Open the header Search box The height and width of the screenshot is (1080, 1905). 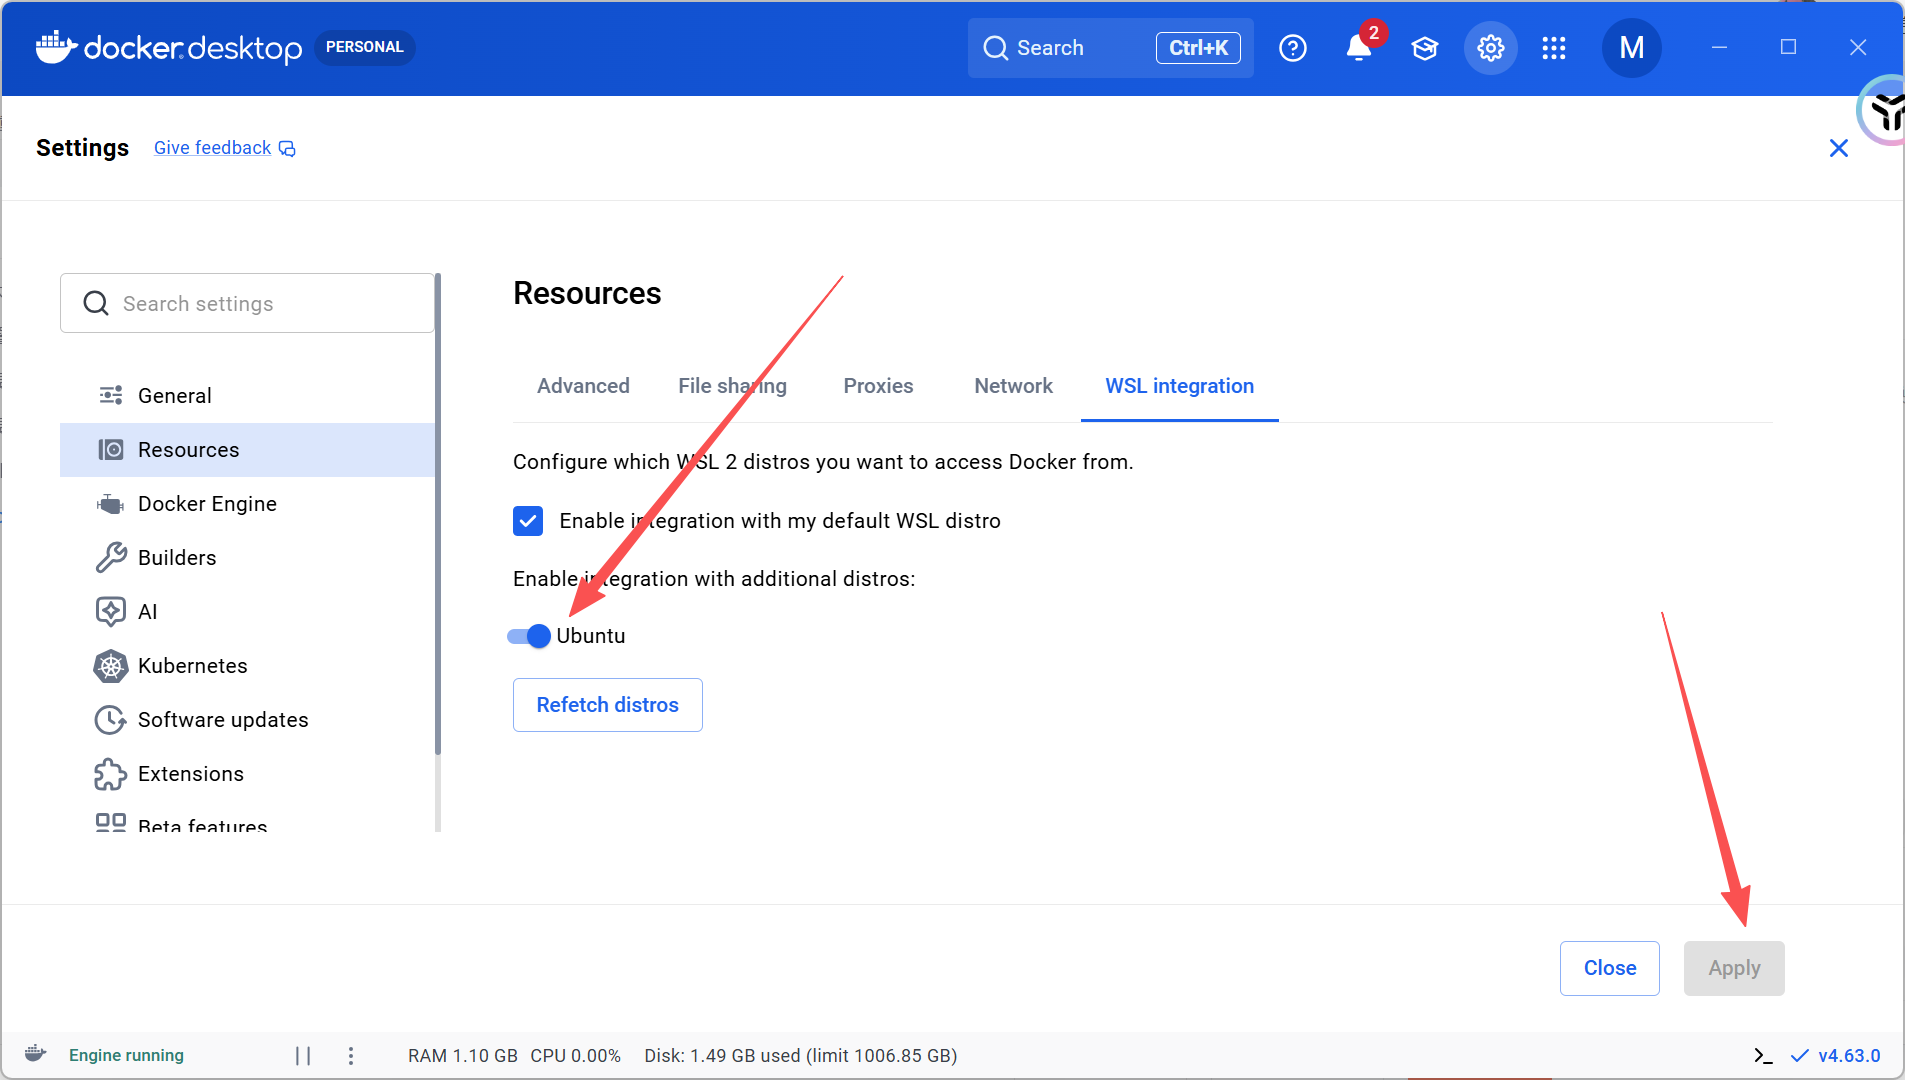point(1110,48)
